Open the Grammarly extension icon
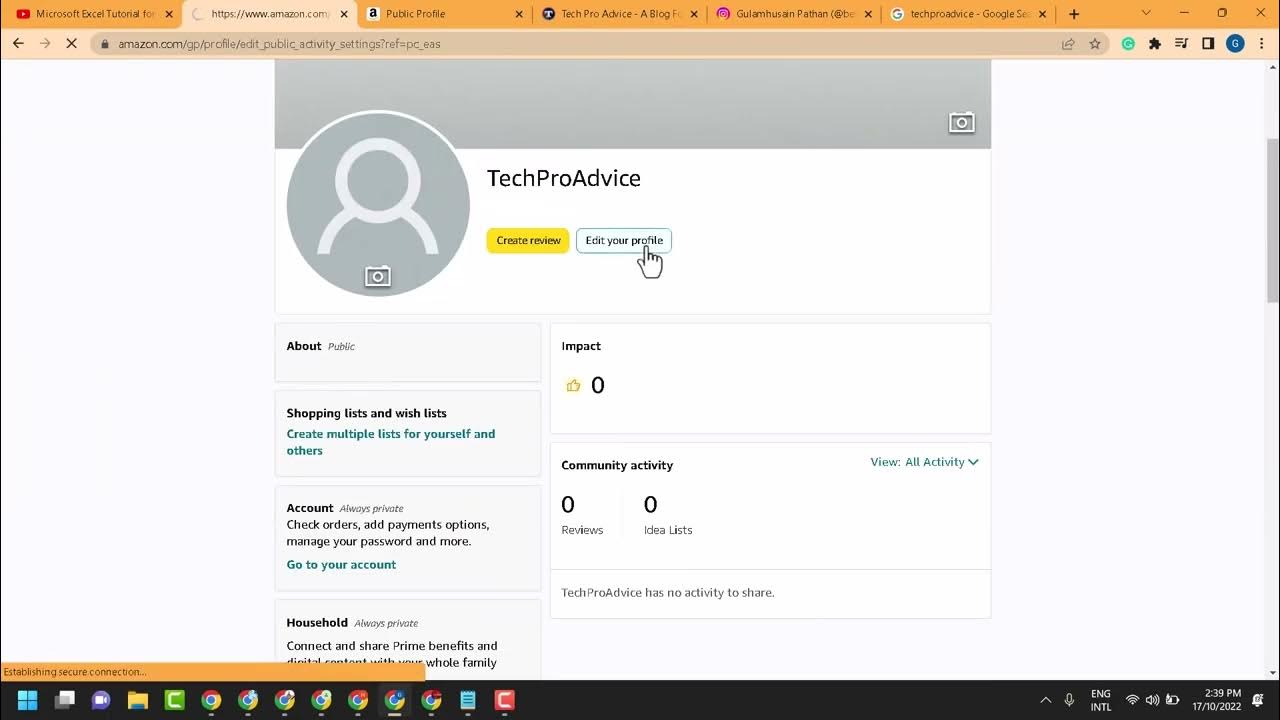 tap(1128, 44)
